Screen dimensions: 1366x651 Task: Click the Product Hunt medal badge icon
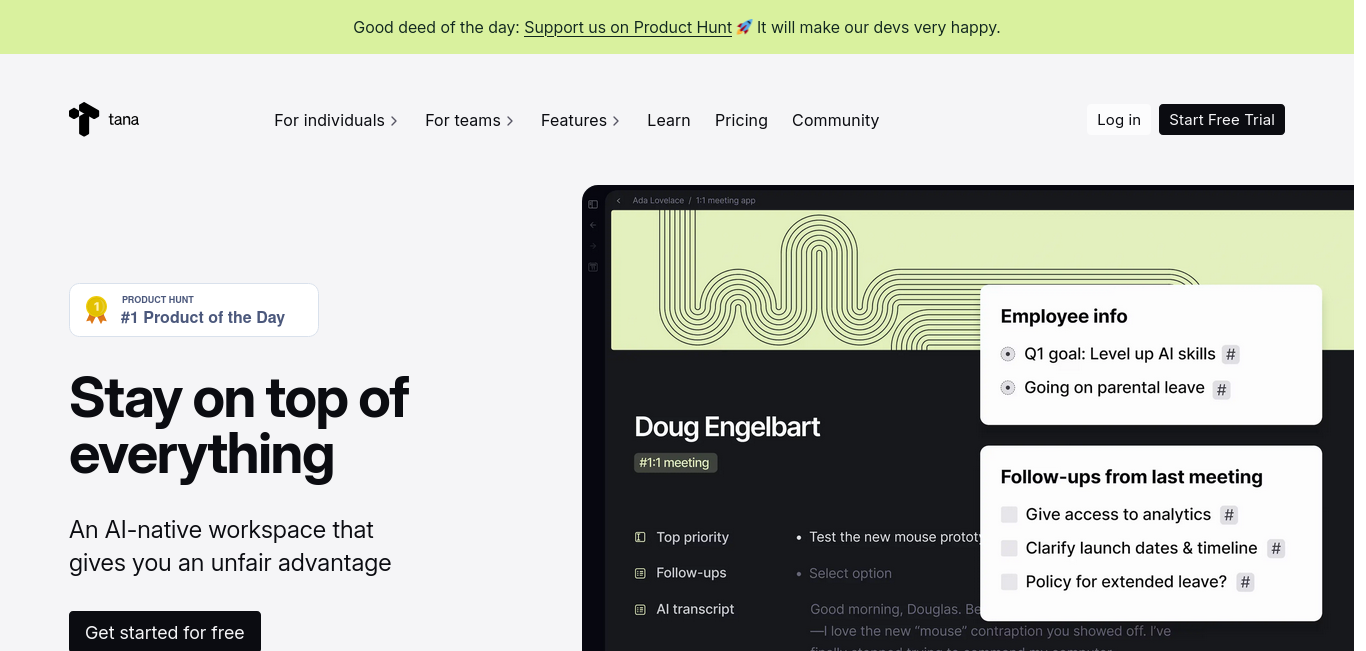point(96,309)
